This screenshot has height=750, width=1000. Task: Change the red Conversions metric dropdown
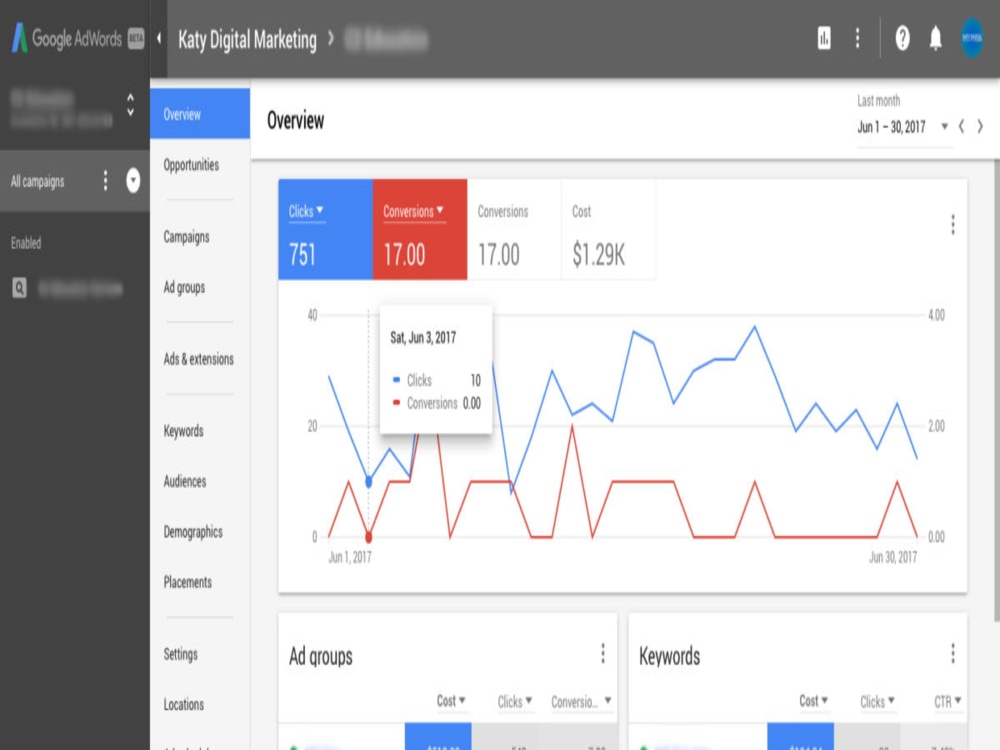click(413, 211)
